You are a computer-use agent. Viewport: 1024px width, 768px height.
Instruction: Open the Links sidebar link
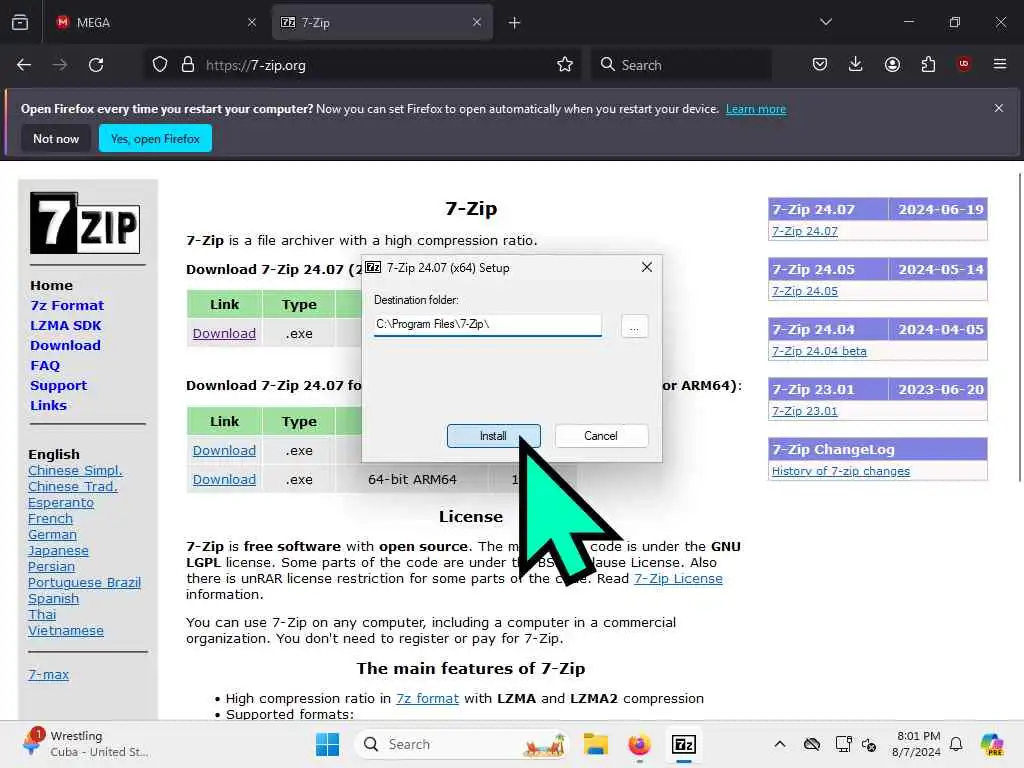[48, 406]
